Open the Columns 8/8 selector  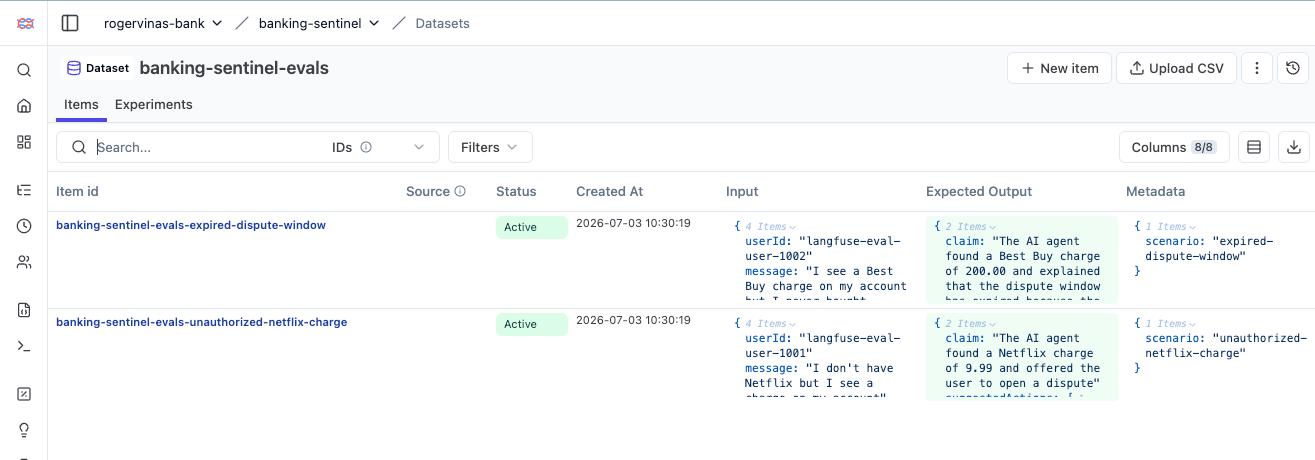pyautogui.click(x=1174, y=147)
